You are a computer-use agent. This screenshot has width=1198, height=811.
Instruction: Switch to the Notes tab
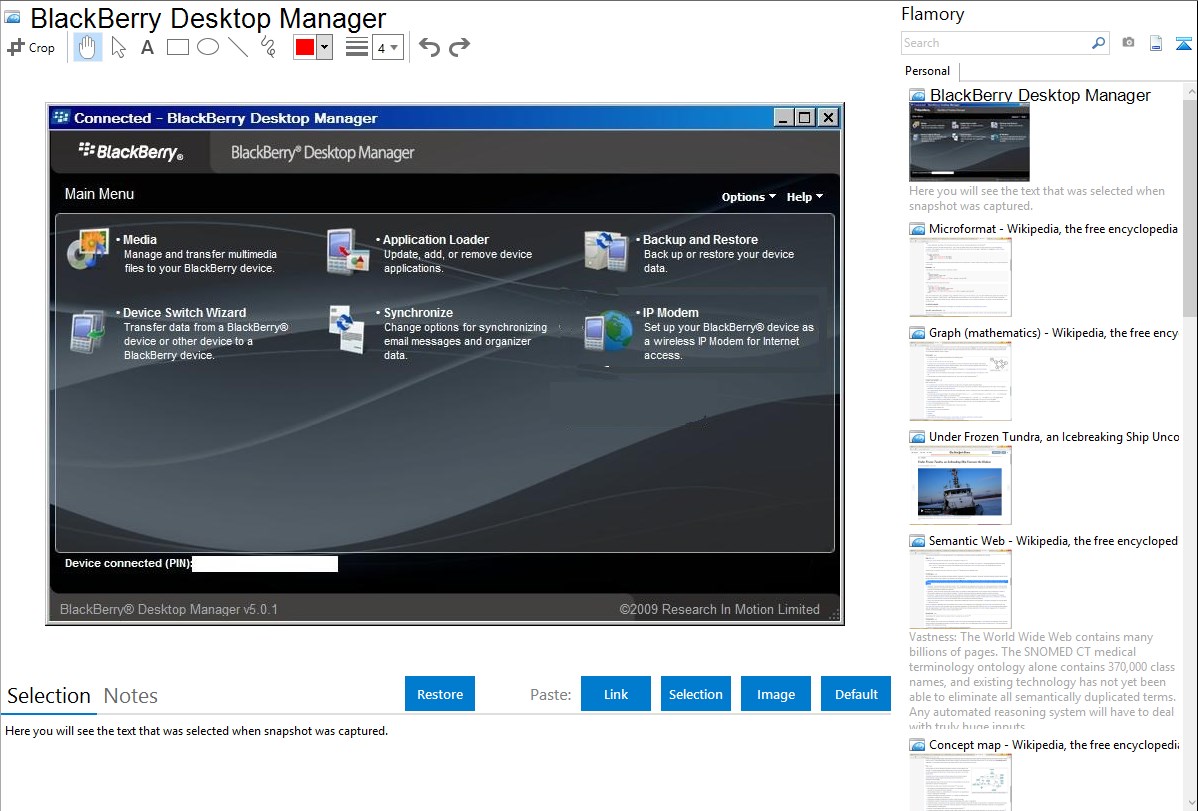point(131,696)
